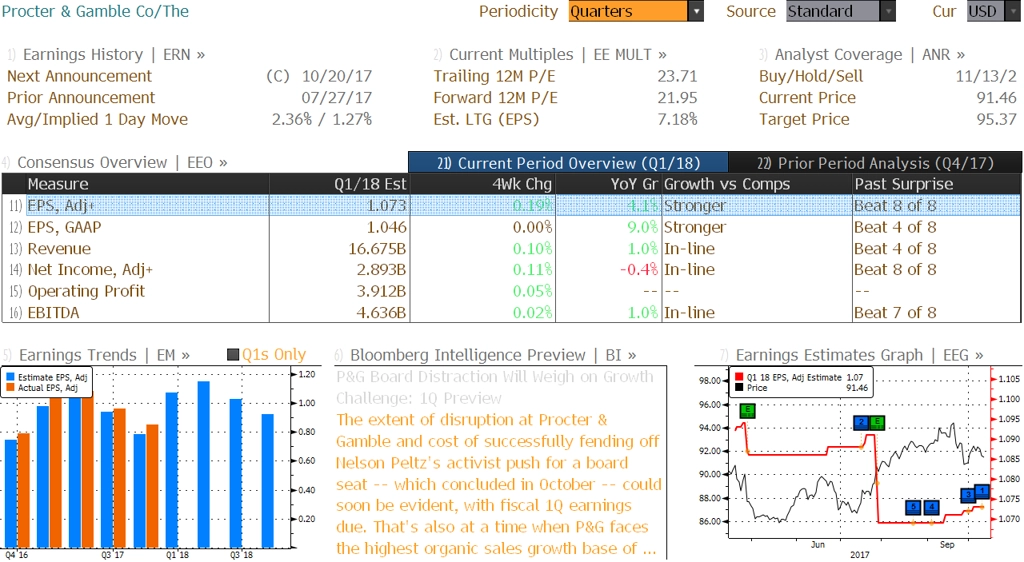Viewport: 1024px width, 562px height.
Task: Open the P&G Board Distraction preview headline
Action: coord(494,387)
